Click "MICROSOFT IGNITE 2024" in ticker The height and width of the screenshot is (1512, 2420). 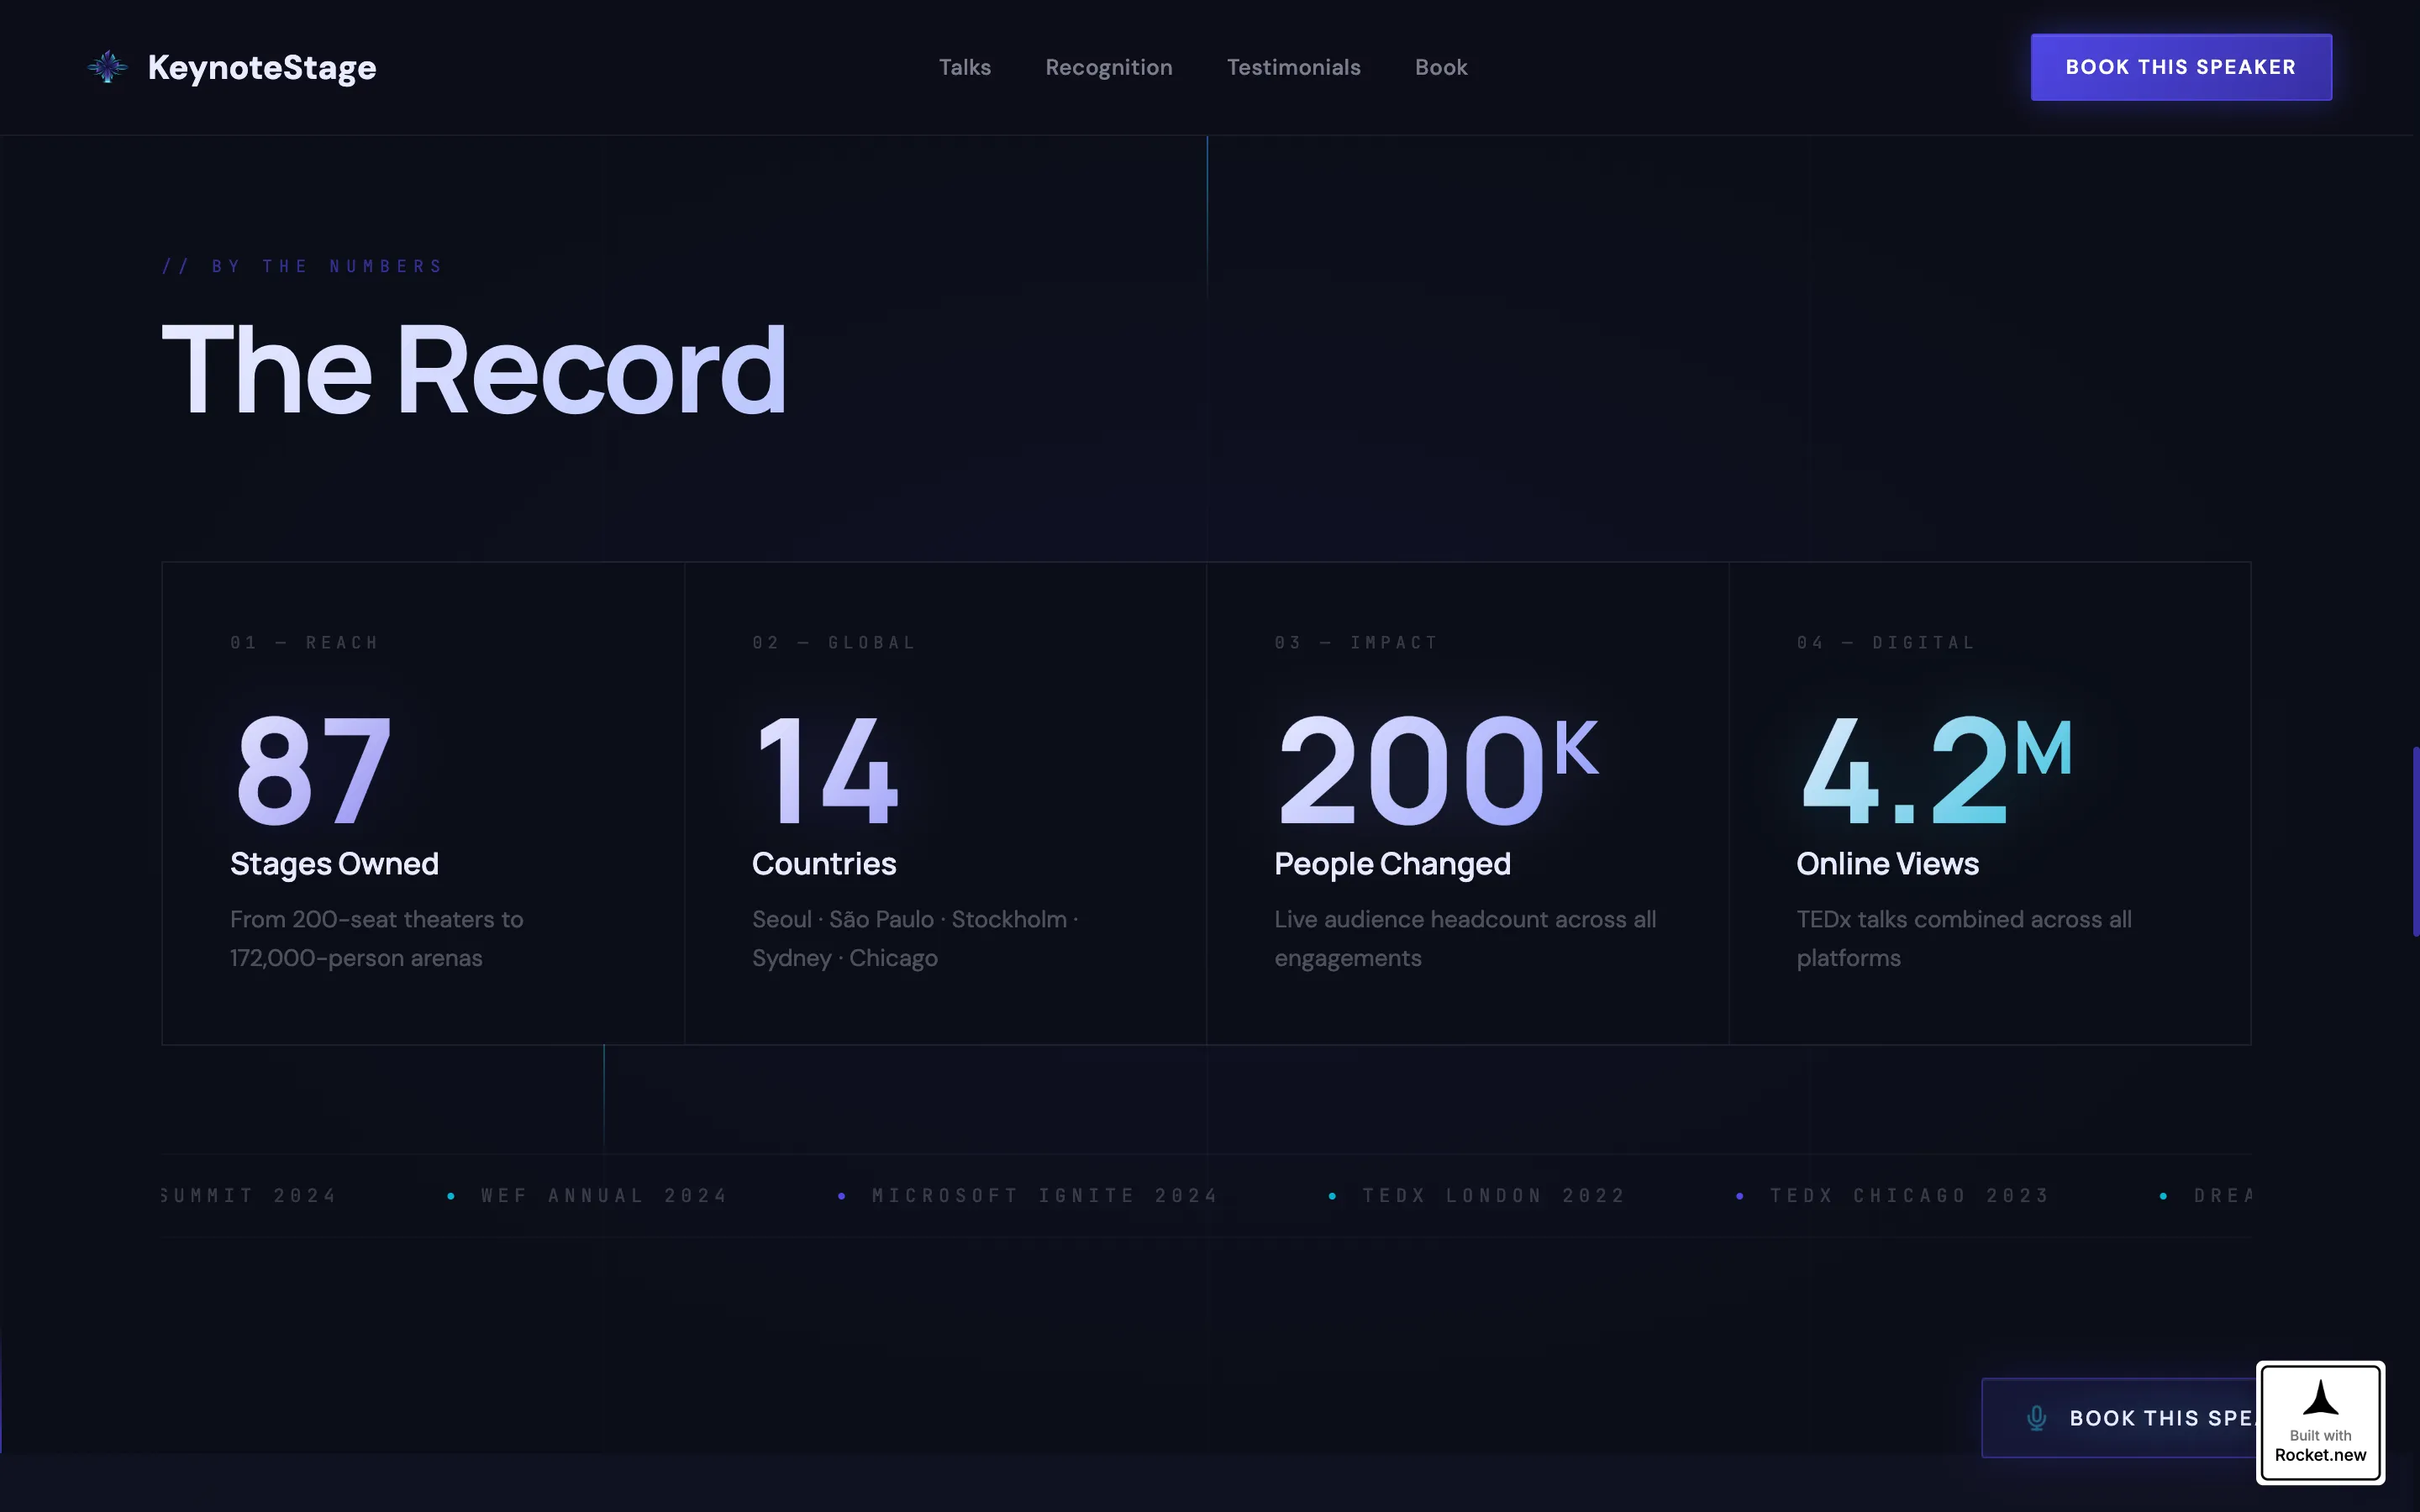click(x=1045, y=1195)
